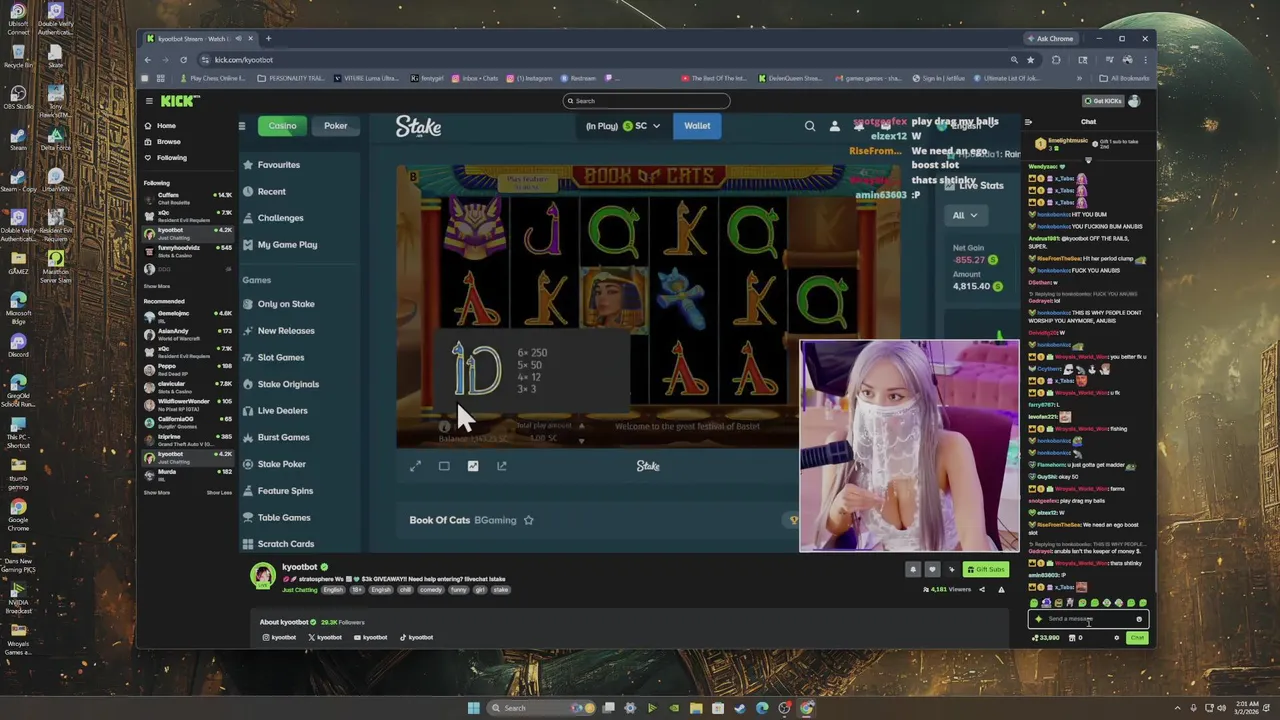Click the Wallet button
The width and height of the screenshot is (1280, 720).
(x=697, y=126)
